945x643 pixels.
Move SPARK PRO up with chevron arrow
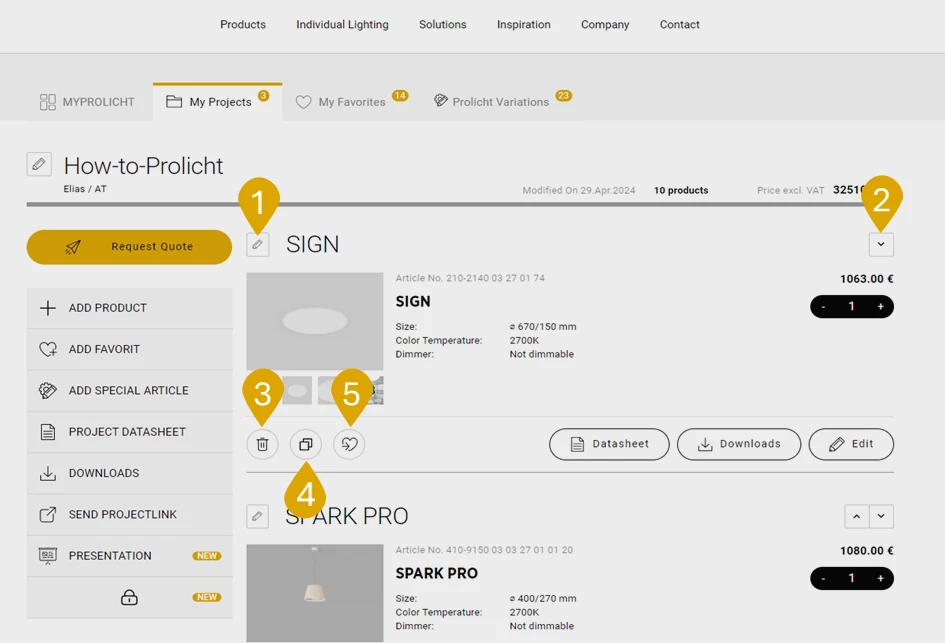click(x=856, y=516)
